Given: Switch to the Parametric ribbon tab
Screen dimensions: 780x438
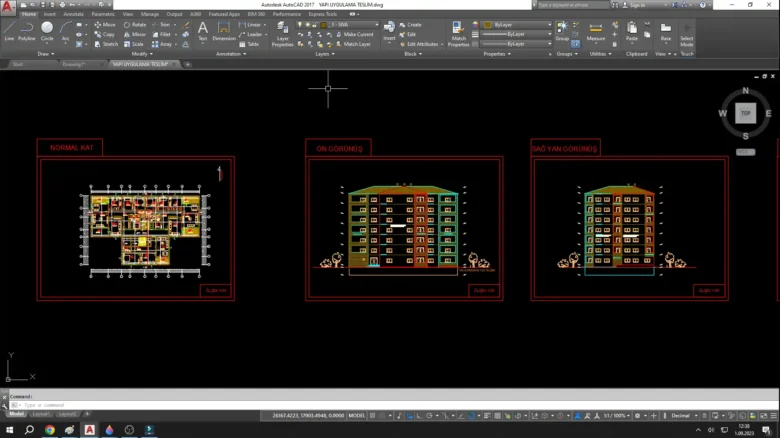Looking at the screenshot, I should pos(103,14).
